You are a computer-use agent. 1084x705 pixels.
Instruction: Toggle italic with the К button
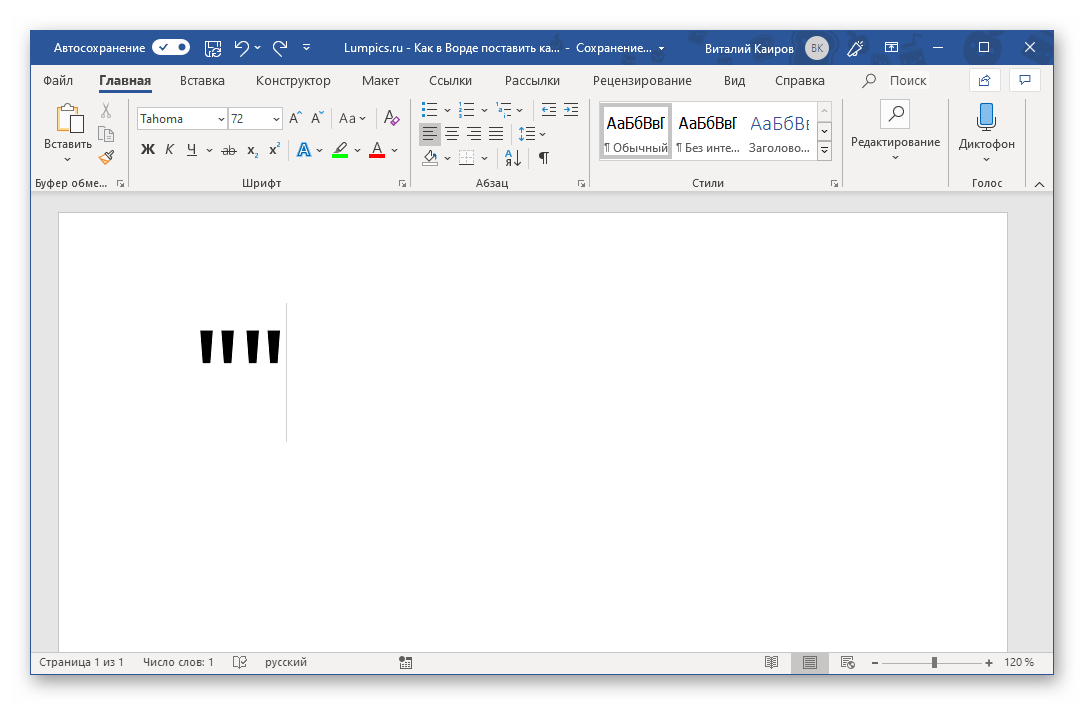pyautogui.click(x=169, y=150)
